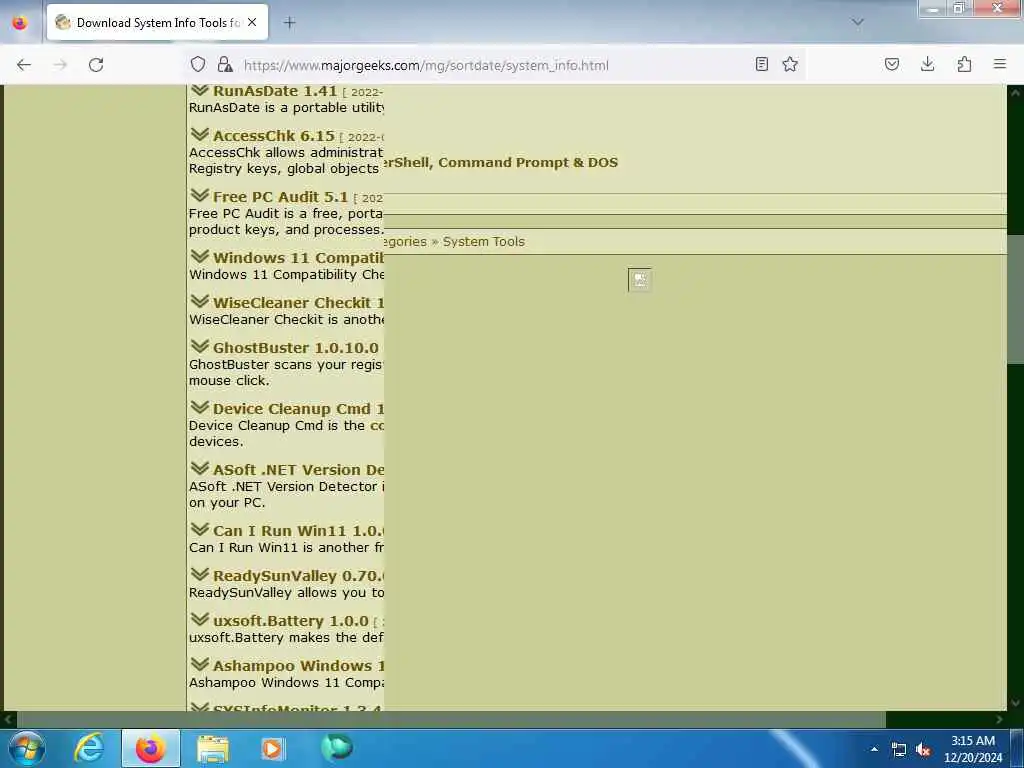Expand the Free PC Audit 5.1 chevron
This screenshot has height=768, width=1024.
click(200, 195)
